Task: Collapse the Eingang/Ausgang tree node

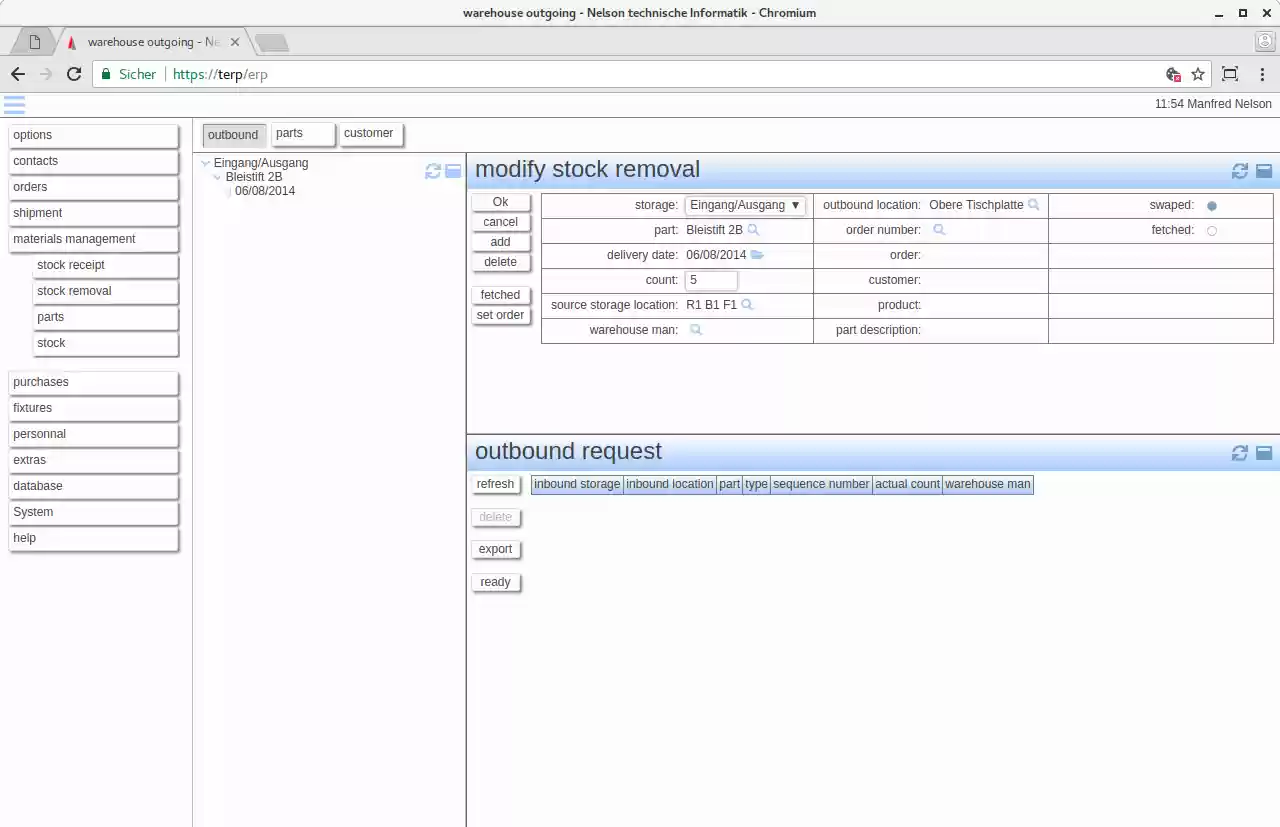Action: [x=205, y=162]
